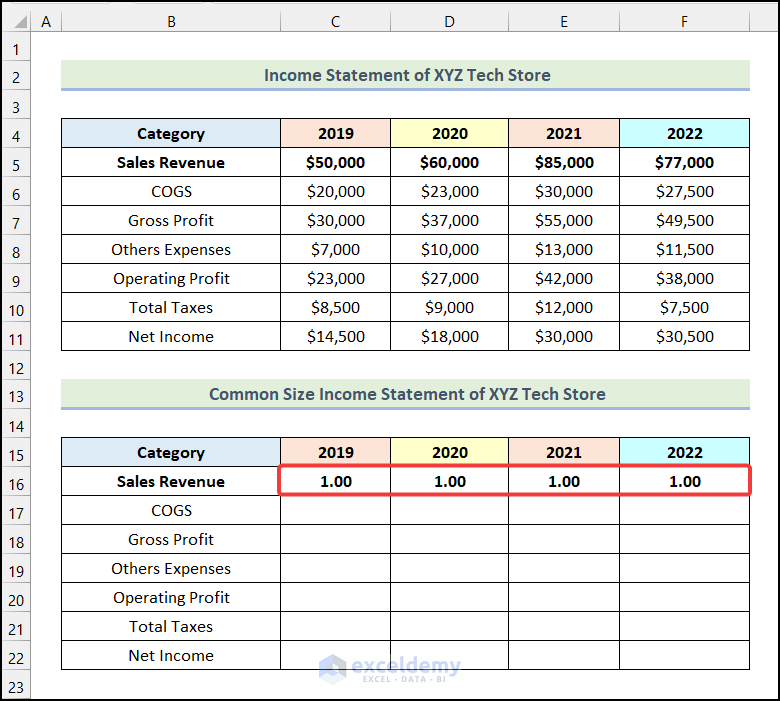
Task: Select the 2022 header in row 4
Action: tap(684, 133)
